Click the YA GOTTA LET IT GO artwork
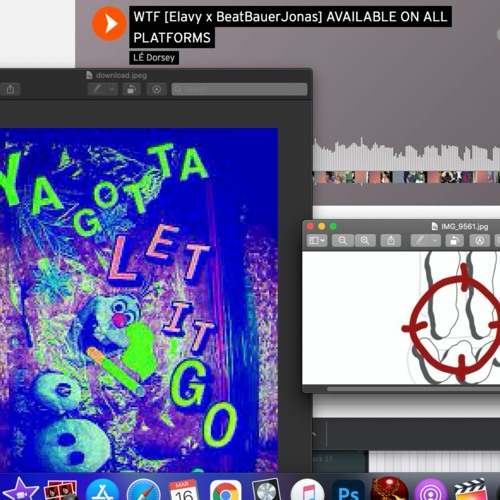Screen dimensions: 500x500 (139, 300)
